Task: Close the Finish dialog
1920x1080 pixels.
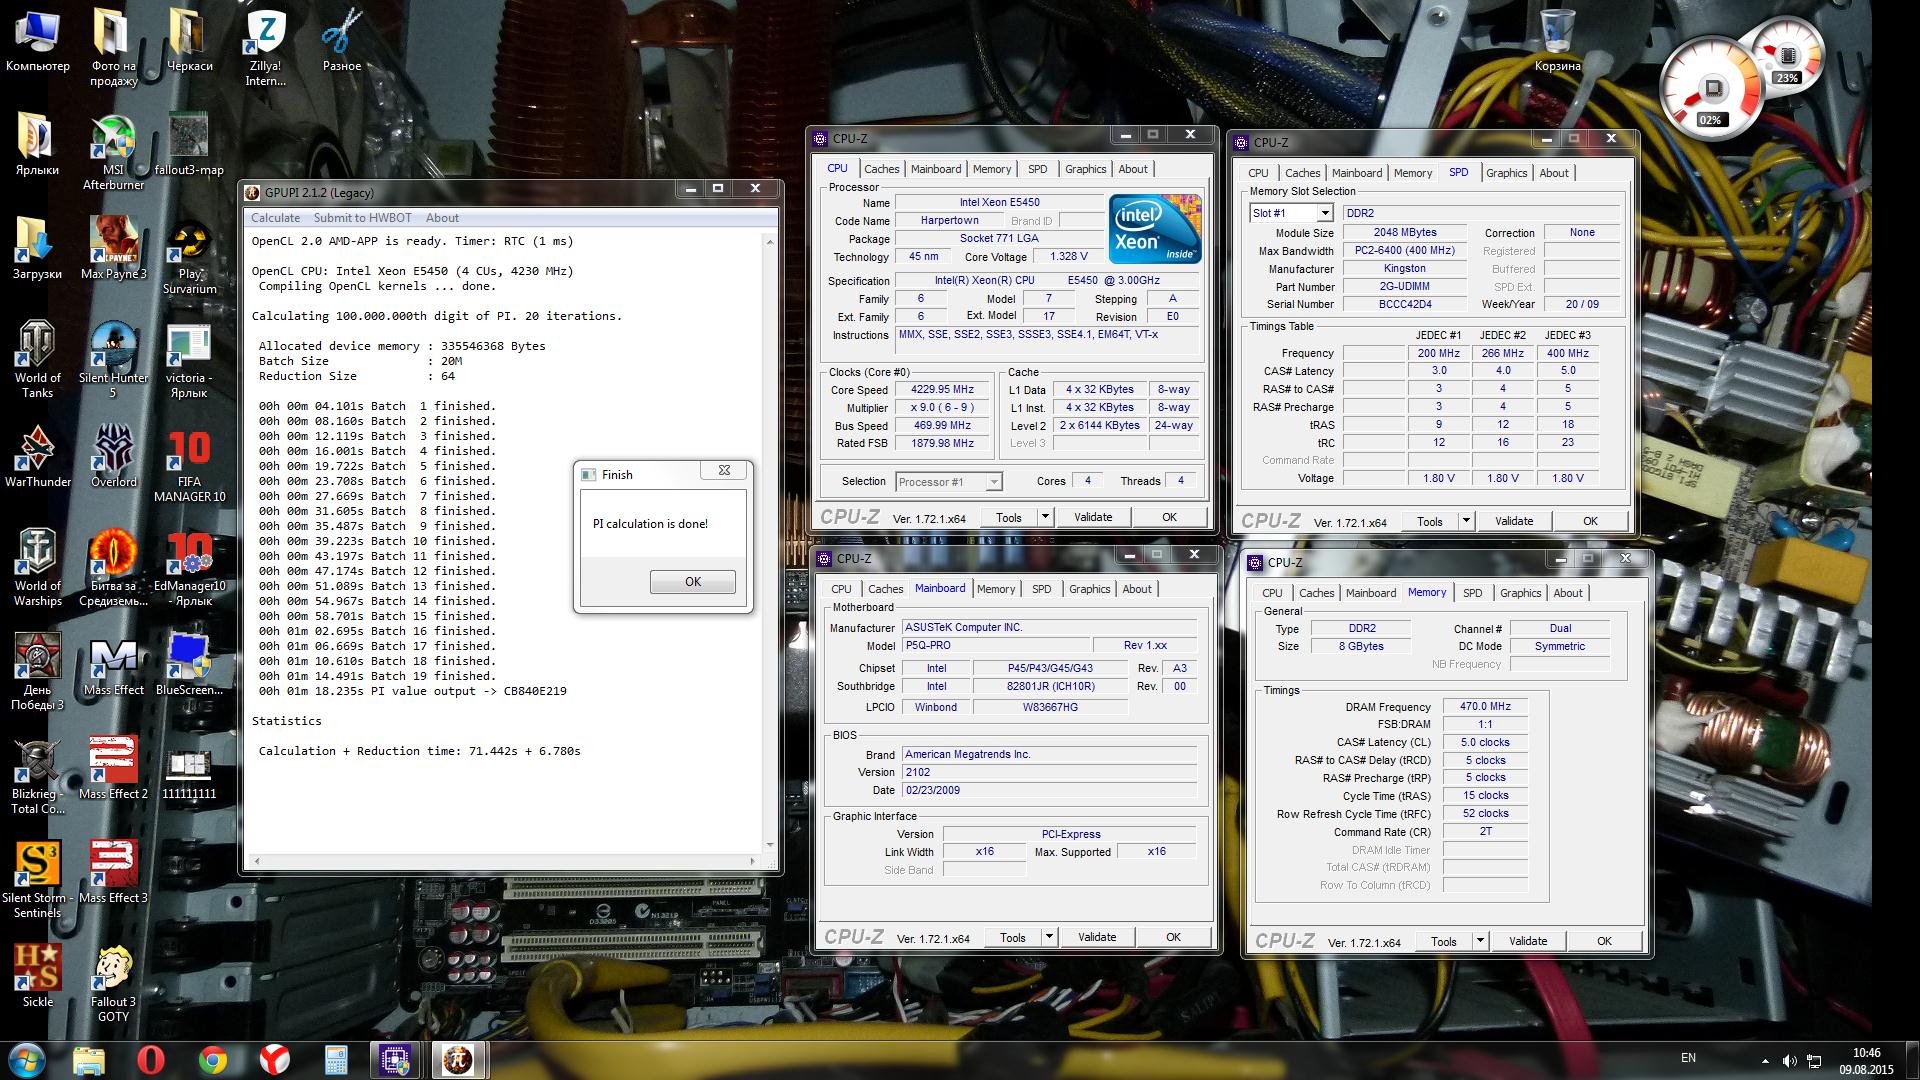Action: 724,470
